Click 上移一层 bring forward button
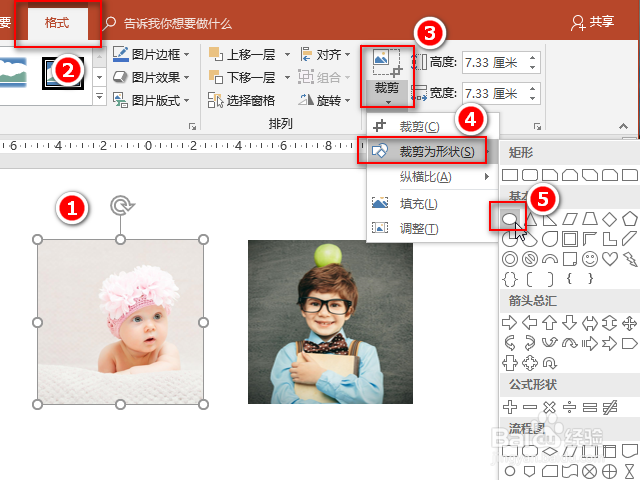This screenshot has height=480, width=640. click(243, 54)
